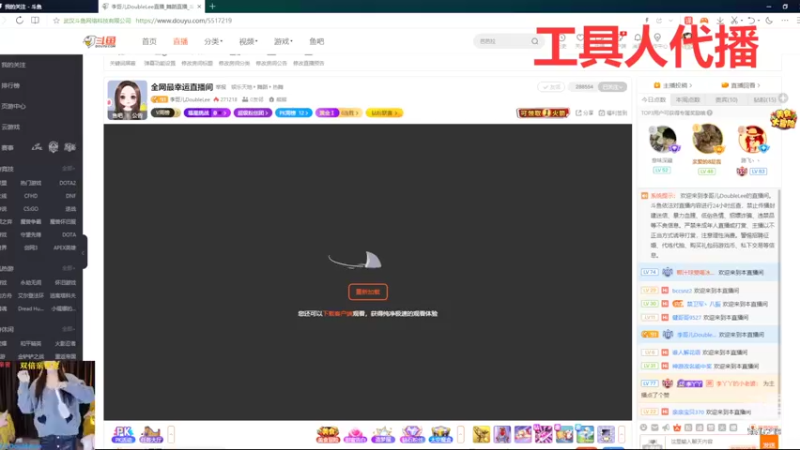Screen dimensions: 800x450
Task: Click the browser download arrow icon
Action: coord(720,20)
